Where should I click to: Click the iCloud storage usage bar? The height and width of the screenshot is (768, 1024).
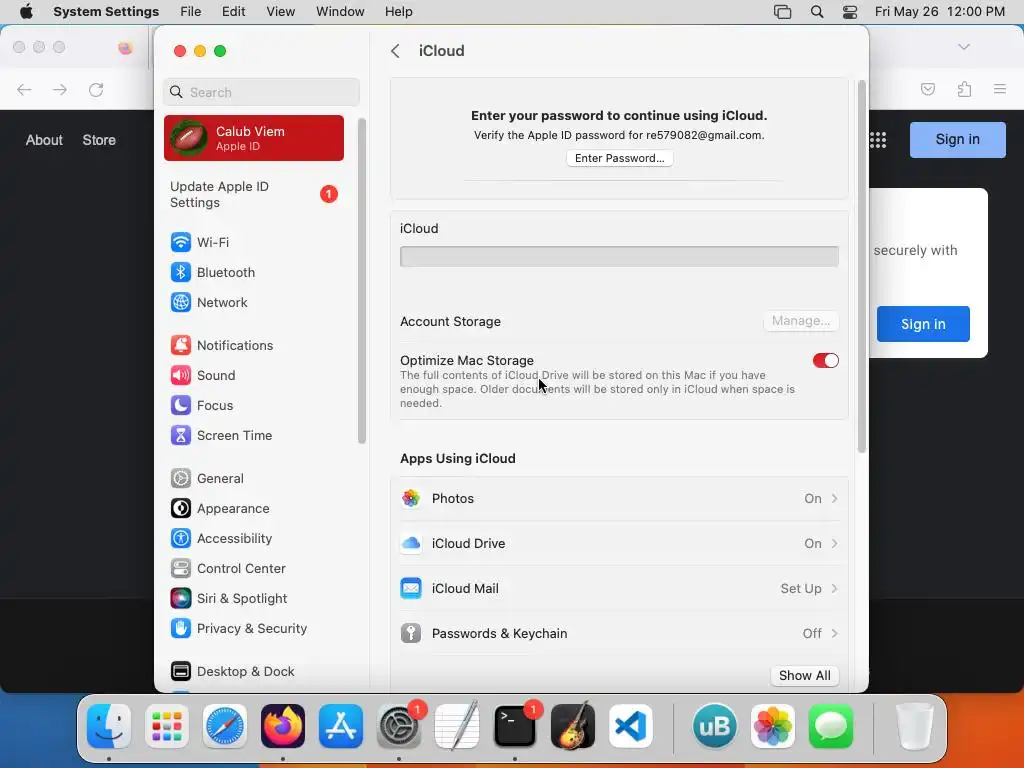tap(619, 257)
